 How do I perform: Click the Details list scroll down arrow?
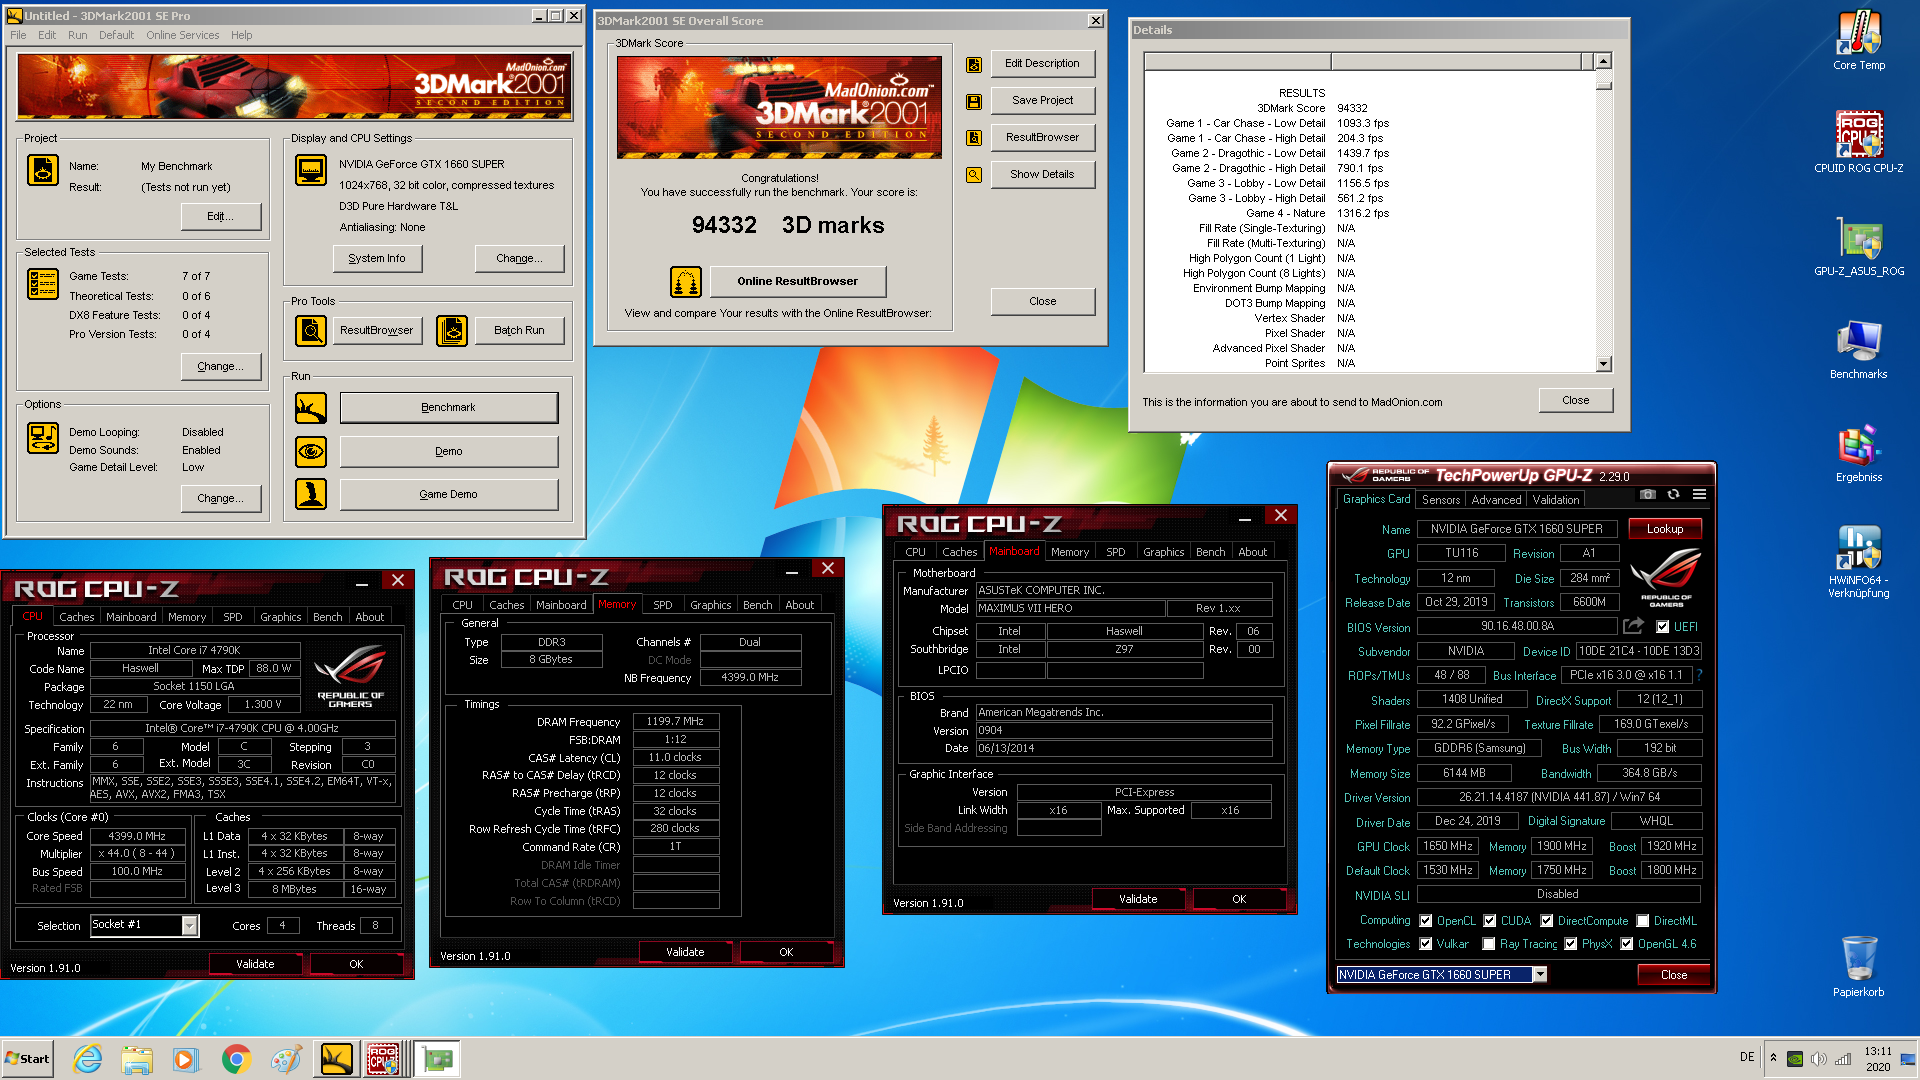(1603, 364)
